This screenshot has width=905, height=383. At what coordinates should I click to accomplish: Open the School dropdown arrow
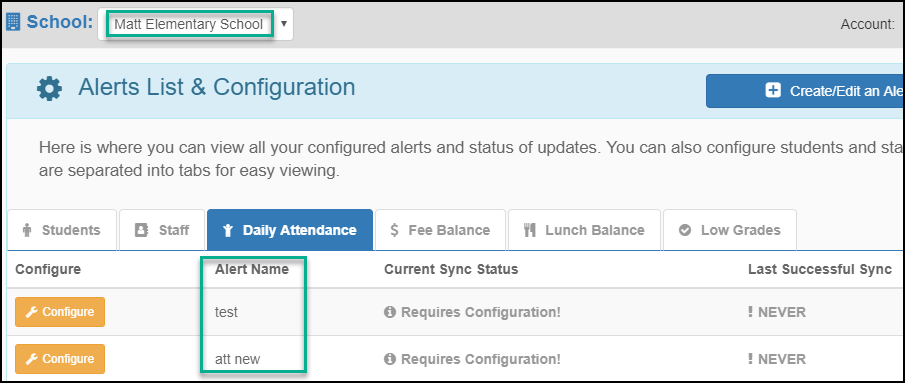283,24
